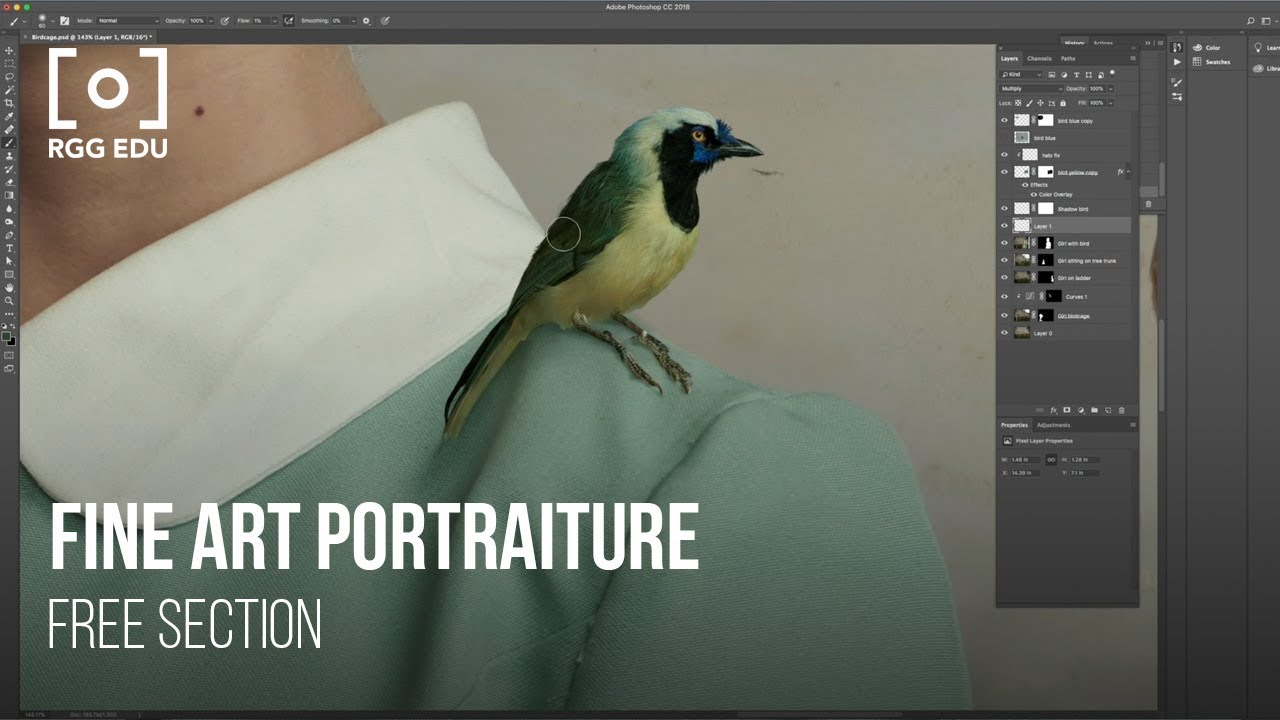The image size is (1280, 720).
Task: Select the Magic Wand tool
Action: pos(10,89)
